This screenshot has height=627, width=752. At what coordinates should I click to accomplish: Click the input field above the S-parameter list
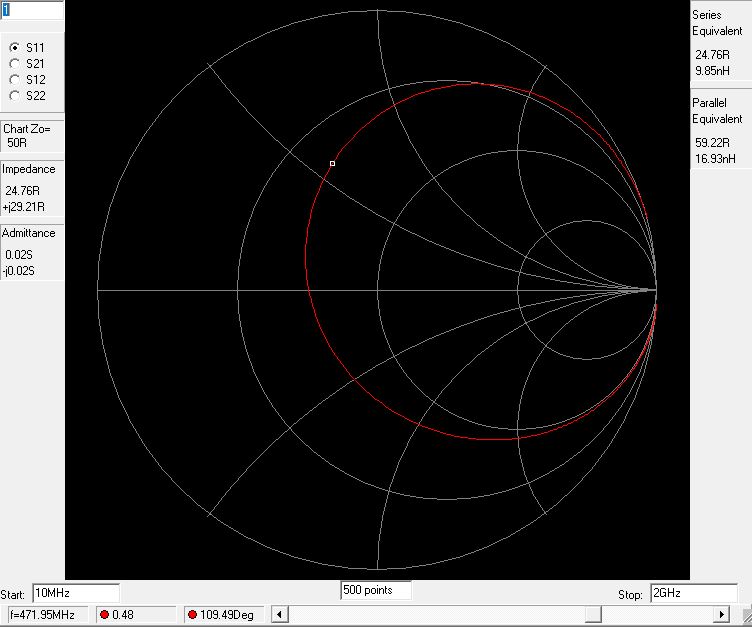point(32,10)
